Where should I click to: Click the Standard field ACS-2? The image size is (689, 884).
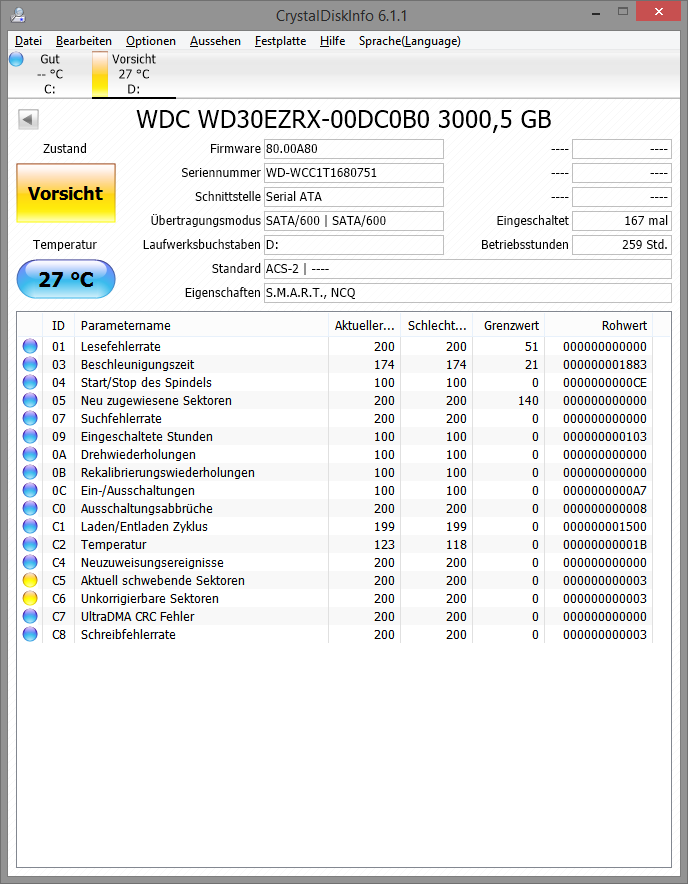(x=467, y=269)
